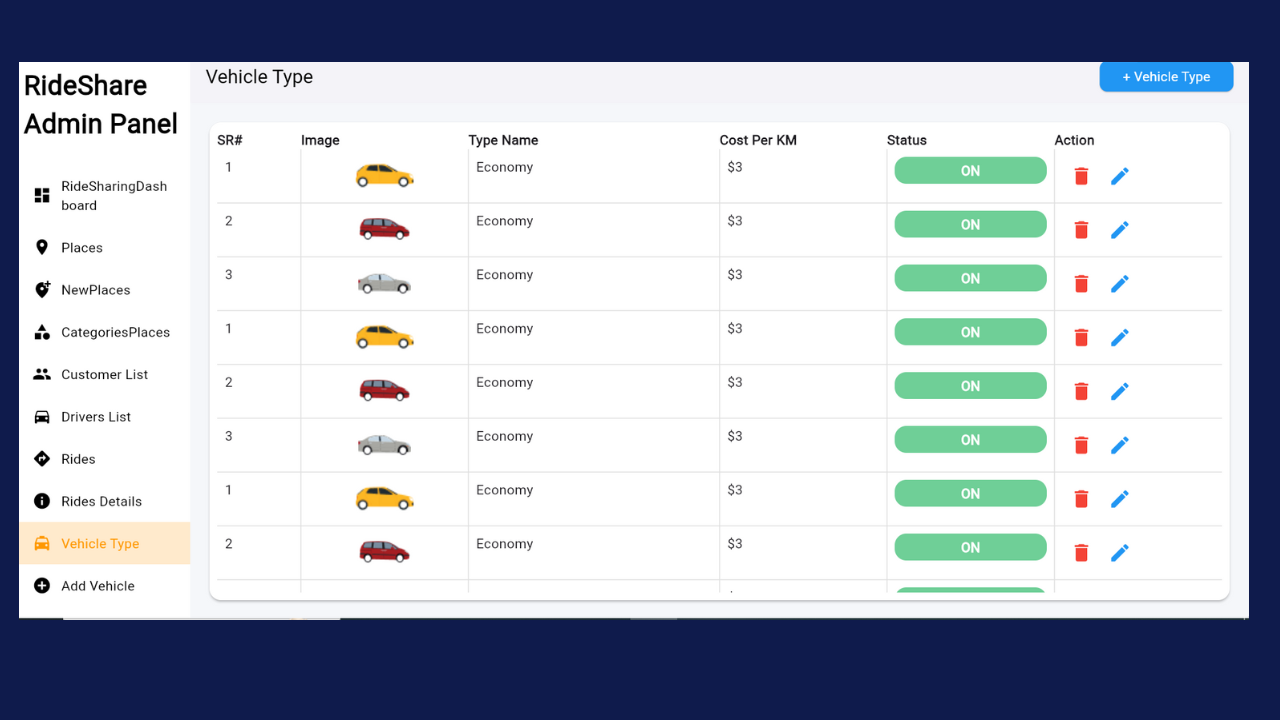The height and width of the screenshot is (720, 1280).
Task: Click the red car image in second row
Action: (x=385, y=229)
